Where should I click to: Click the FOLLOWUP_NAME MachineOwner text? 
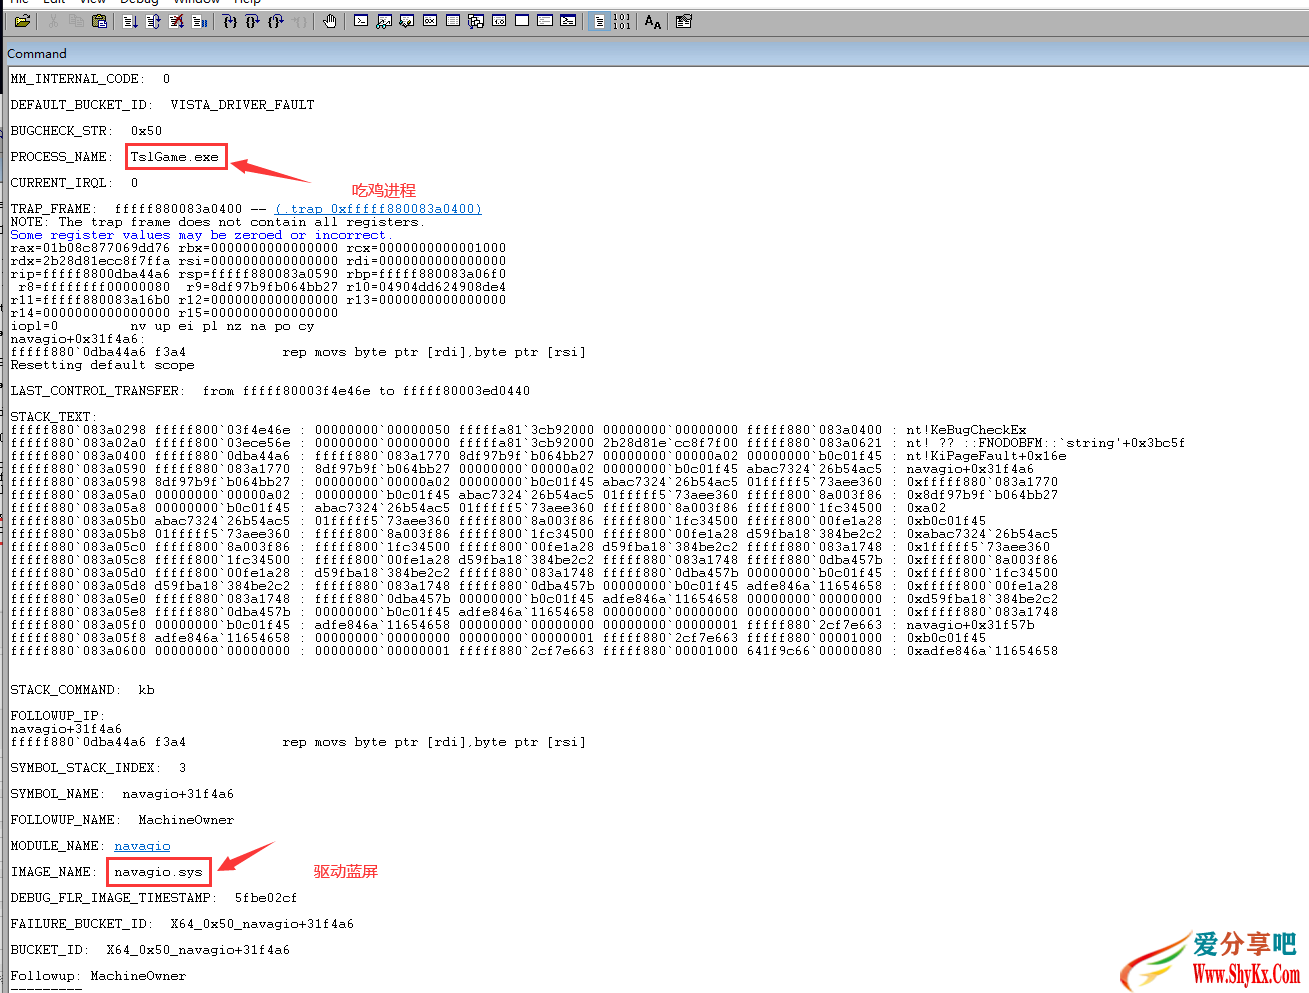point(186,820)
